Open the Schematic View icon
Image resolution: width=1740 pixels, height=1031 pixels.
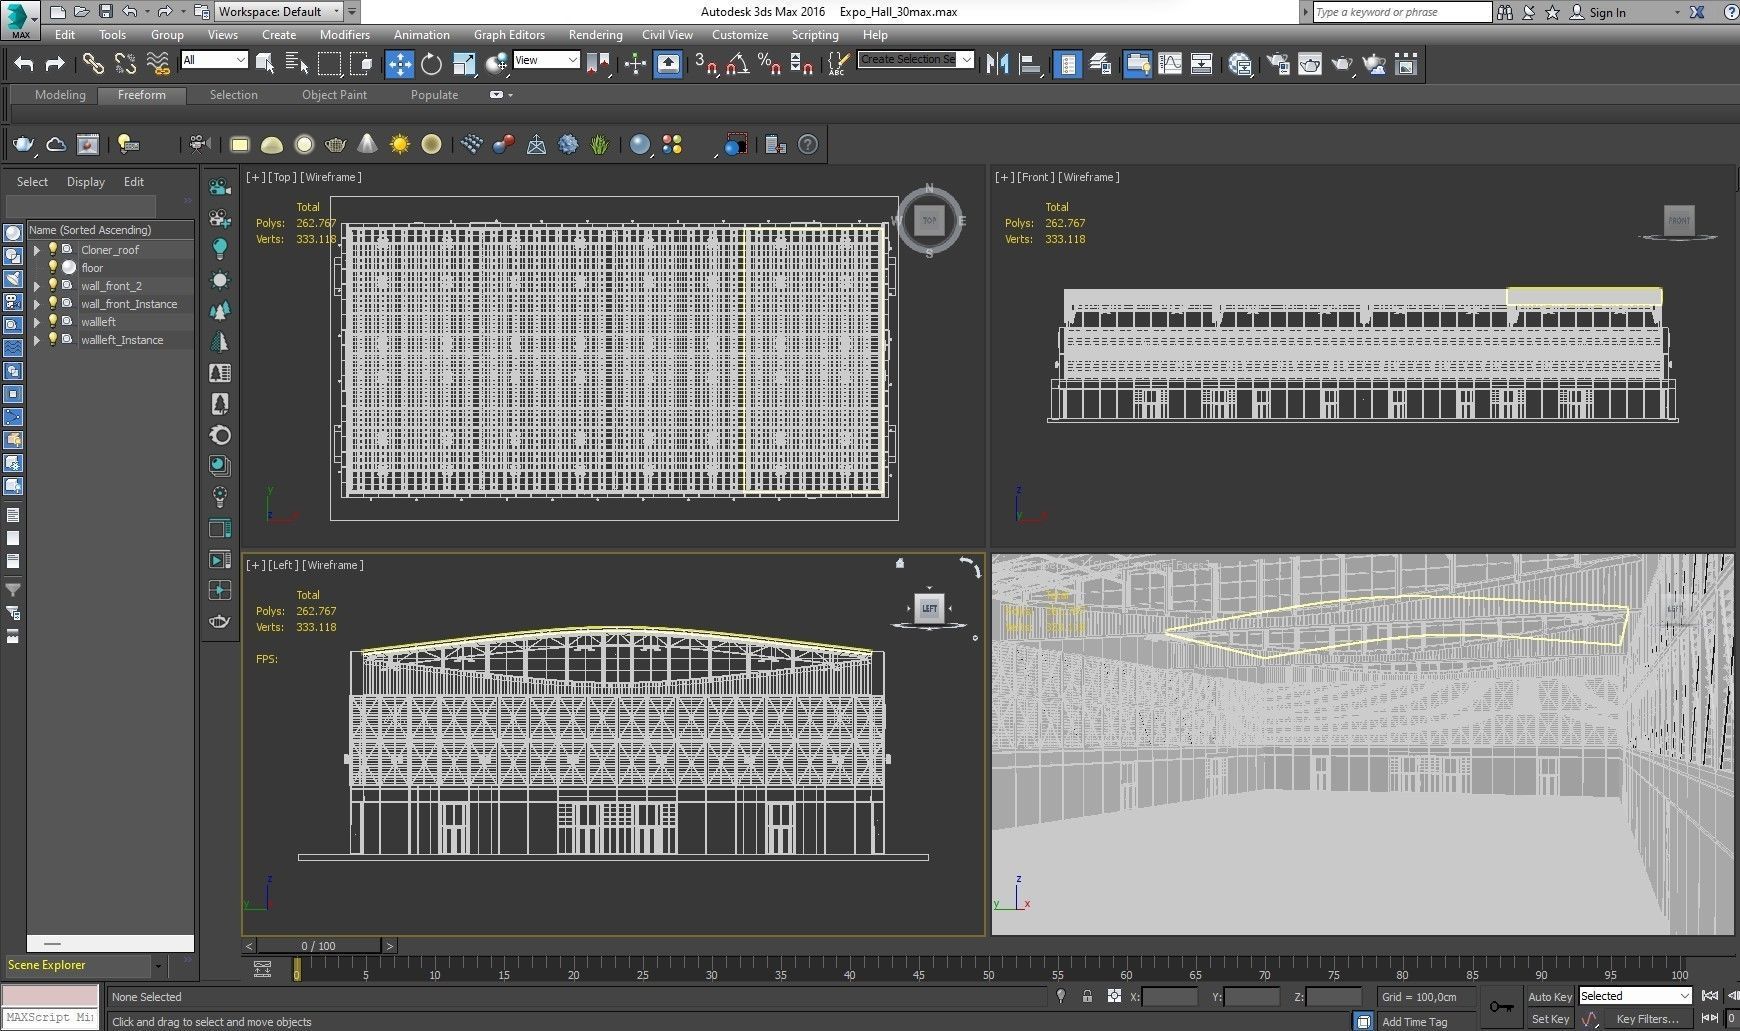click(x=1202, y=64)
